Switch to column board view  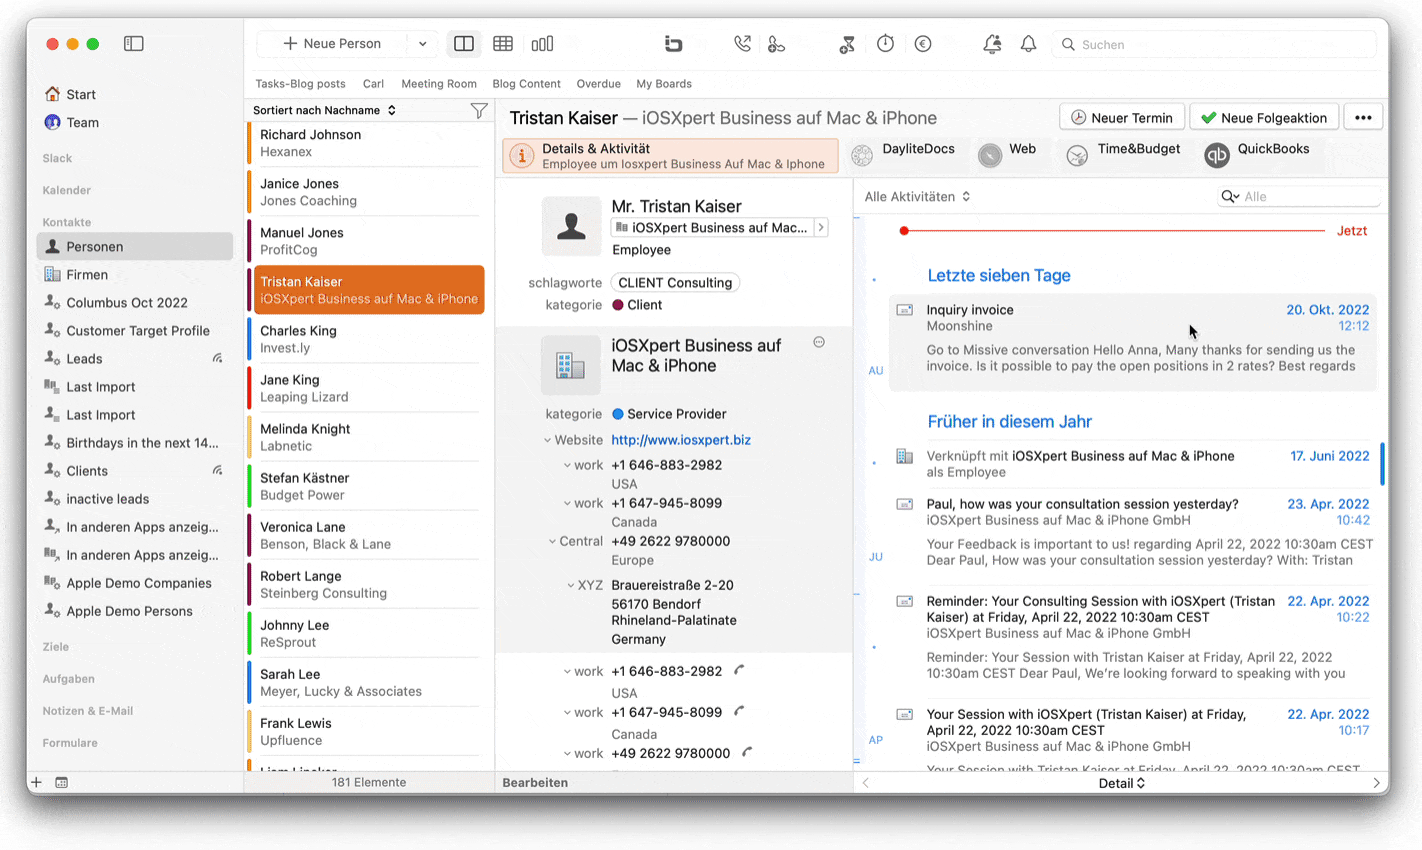pos(542,44)
